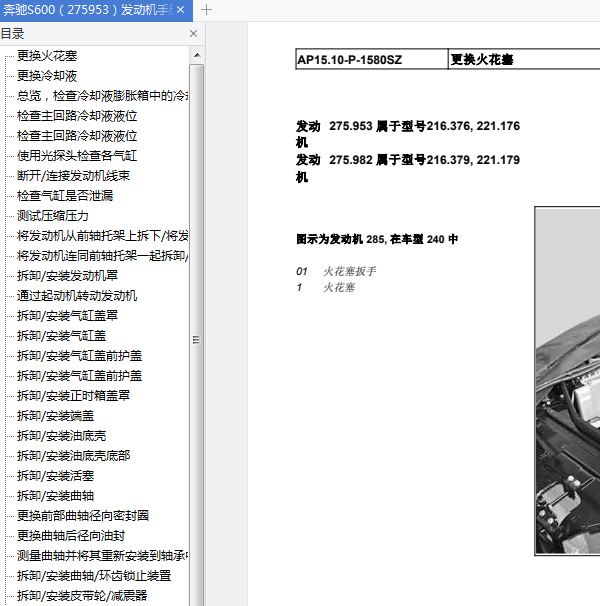The height and width of the screenshot is (606, 600).
Task: Switch to the 奔驰S600 (275953) tab
Action: pos(88,10)
